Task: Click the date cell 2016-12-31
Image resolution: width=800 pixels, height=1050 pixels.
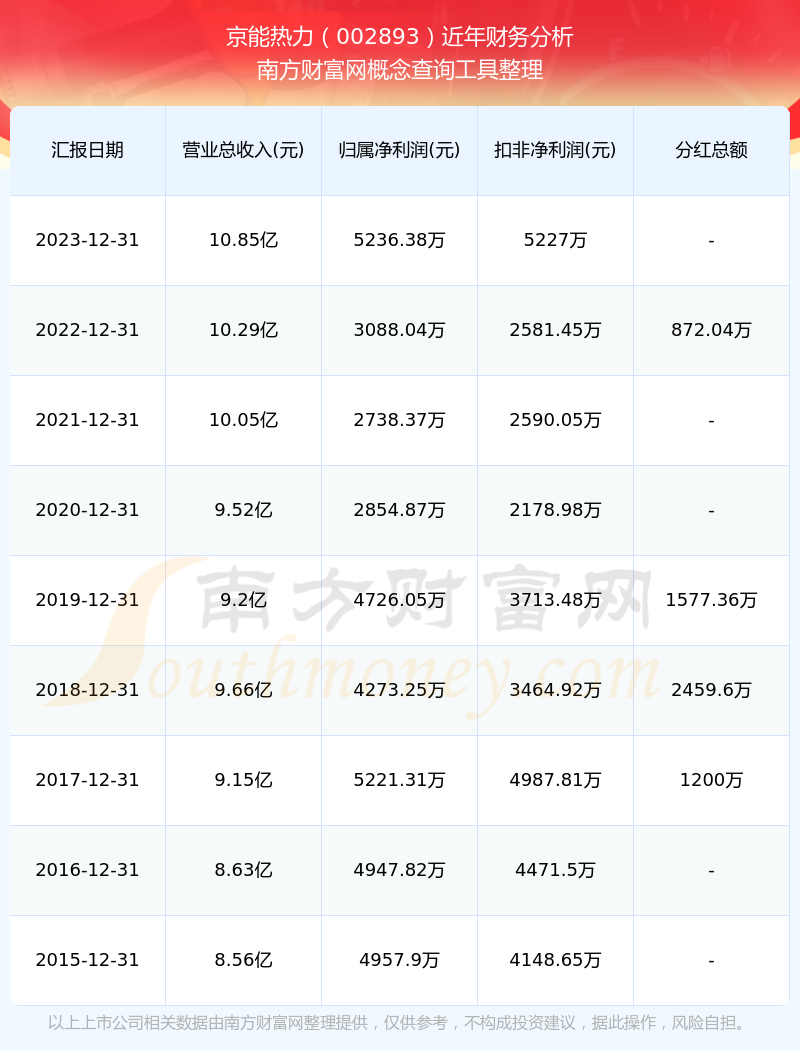Action: click(x=88, y=871)
